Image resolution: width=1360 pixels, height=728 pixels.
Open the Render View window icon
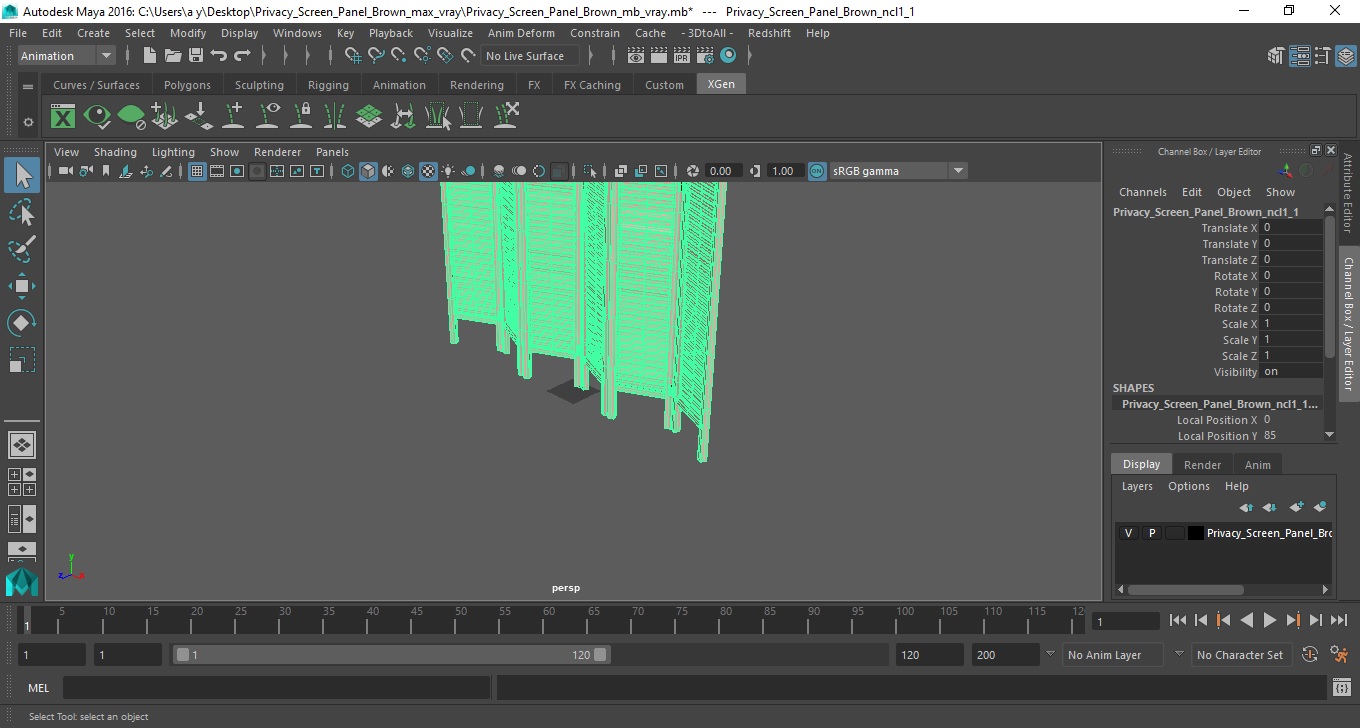pos(636,56)
